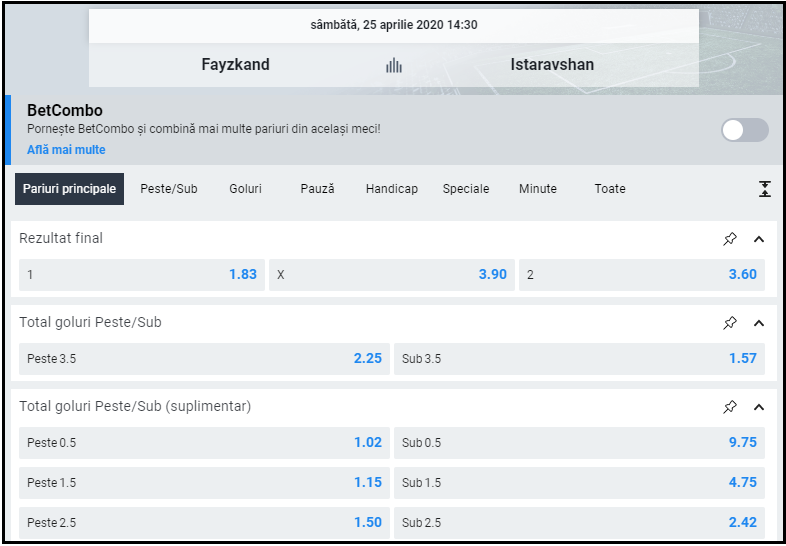Follow the Află mai multe link

tap(66, 150)
